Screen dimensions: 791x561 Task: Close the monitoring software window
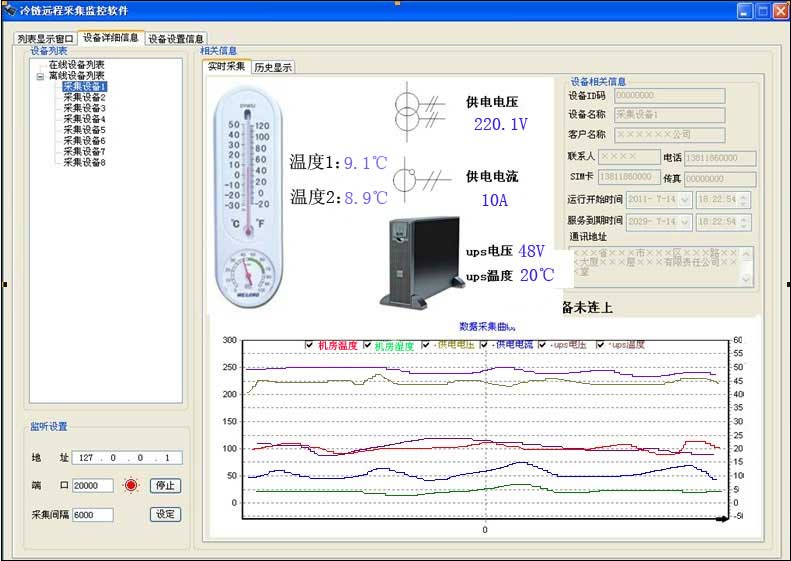pyautogui.click(x=781, y=11)
